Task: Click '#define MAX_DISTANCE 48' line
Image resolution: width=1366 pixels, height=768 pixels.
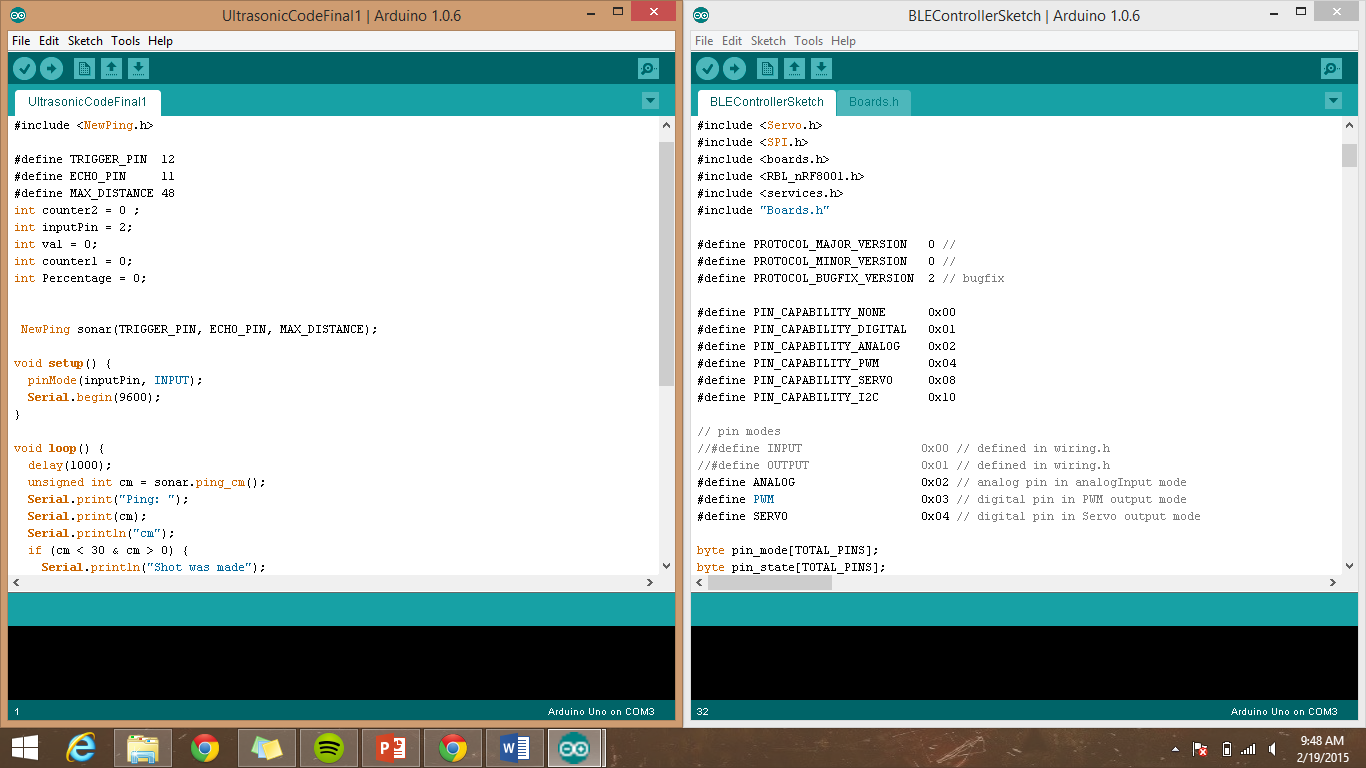Action: point(94,193)
